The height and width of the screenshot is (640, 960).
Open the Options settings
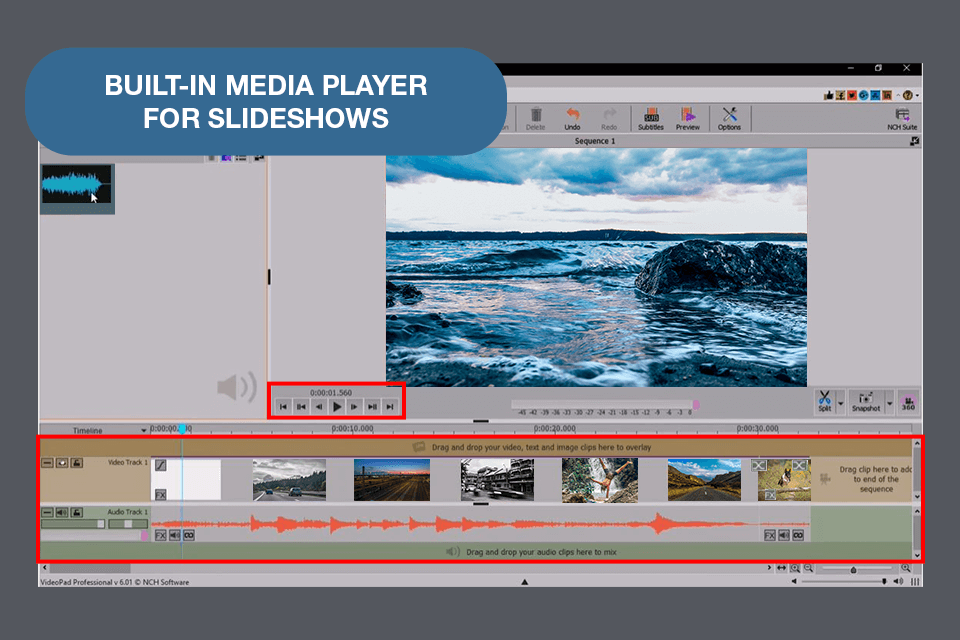point(729,118)
